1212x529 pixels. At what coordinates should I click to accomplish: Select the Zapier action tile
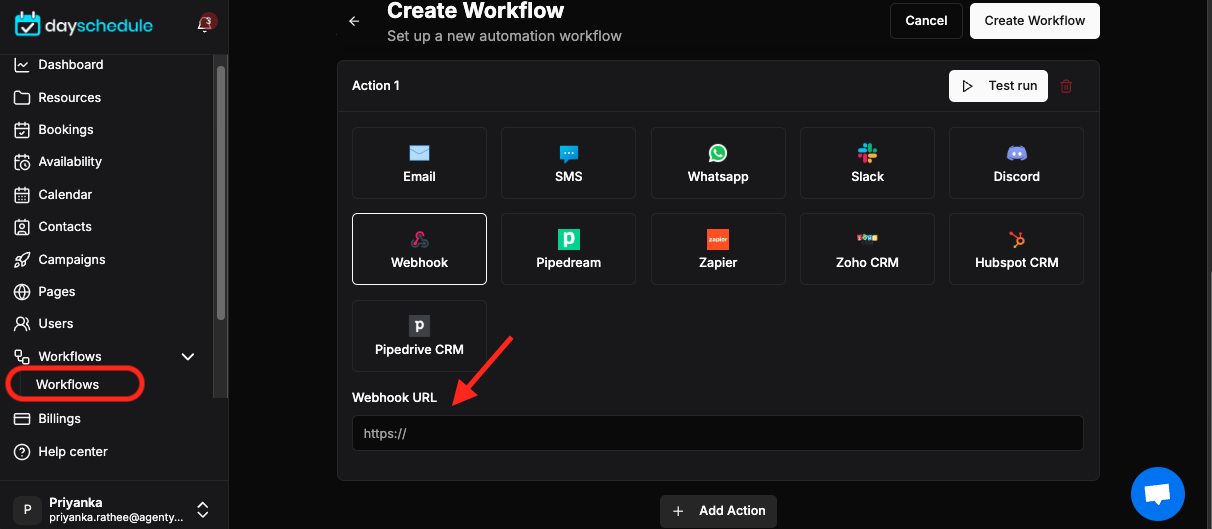tap(718, 249)
